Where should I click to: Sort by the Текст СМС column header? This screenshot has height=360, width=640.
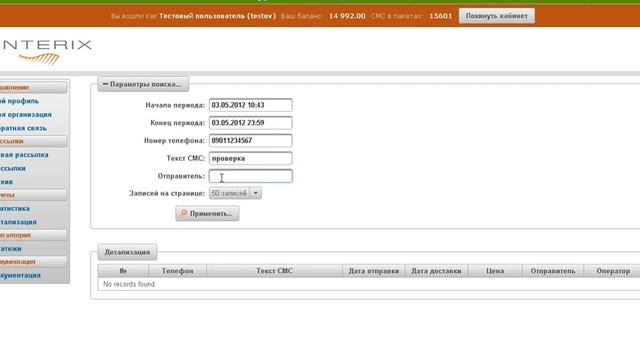pyautogui.click(x=274, y=271)
